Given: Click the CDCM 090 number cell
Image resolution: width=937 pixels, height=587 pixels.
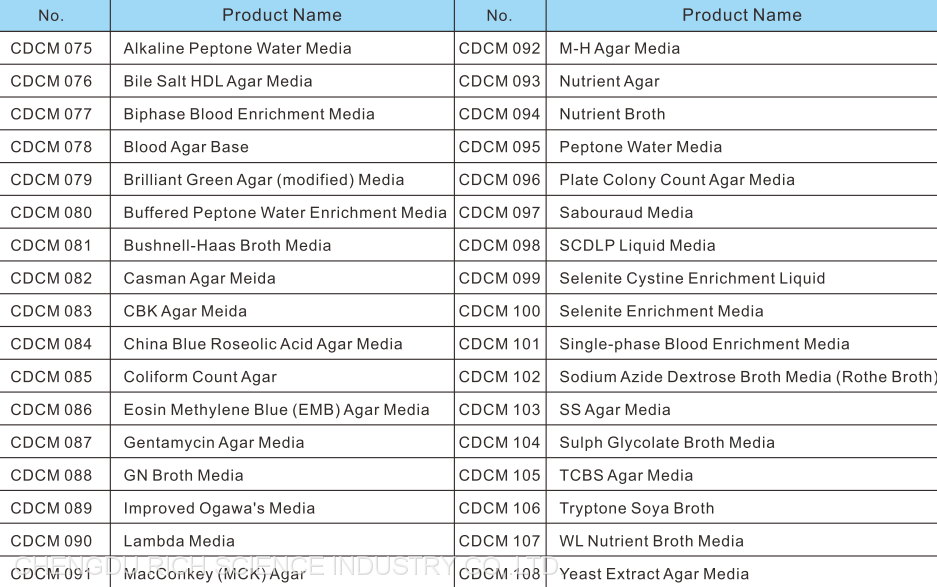Looking at the screenshot, I should 51,541.
